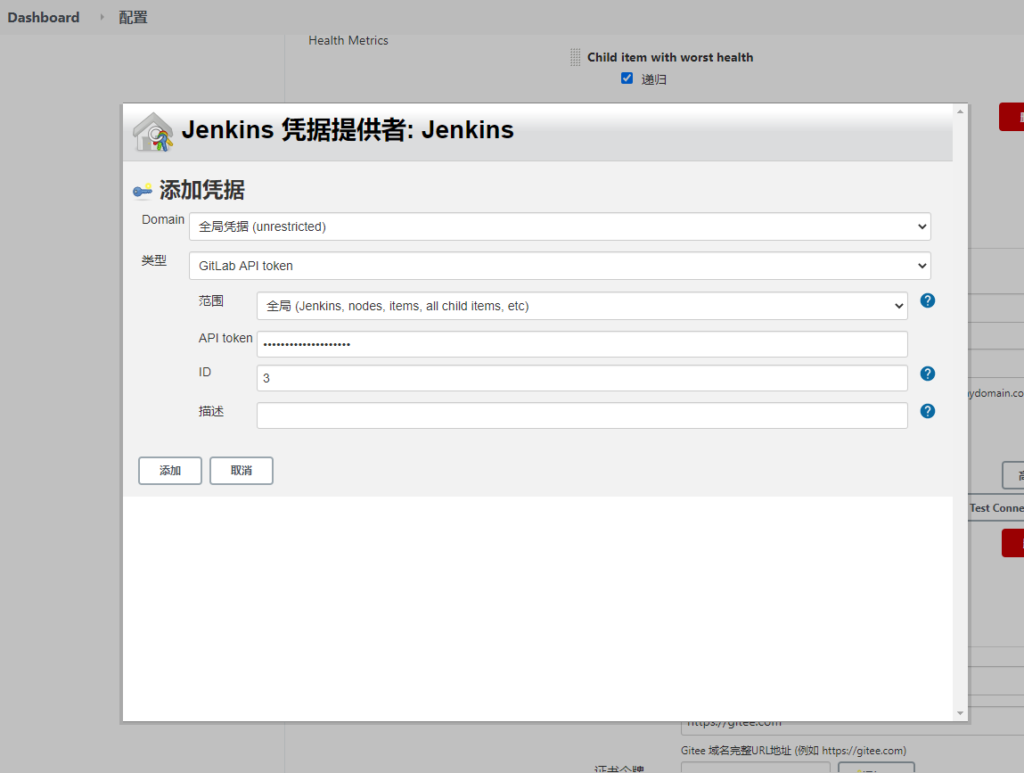Click the 'Gitee 域名完整URL地址' help text
This screenshot has width=1024, height=773.
(x=793, y=751)
